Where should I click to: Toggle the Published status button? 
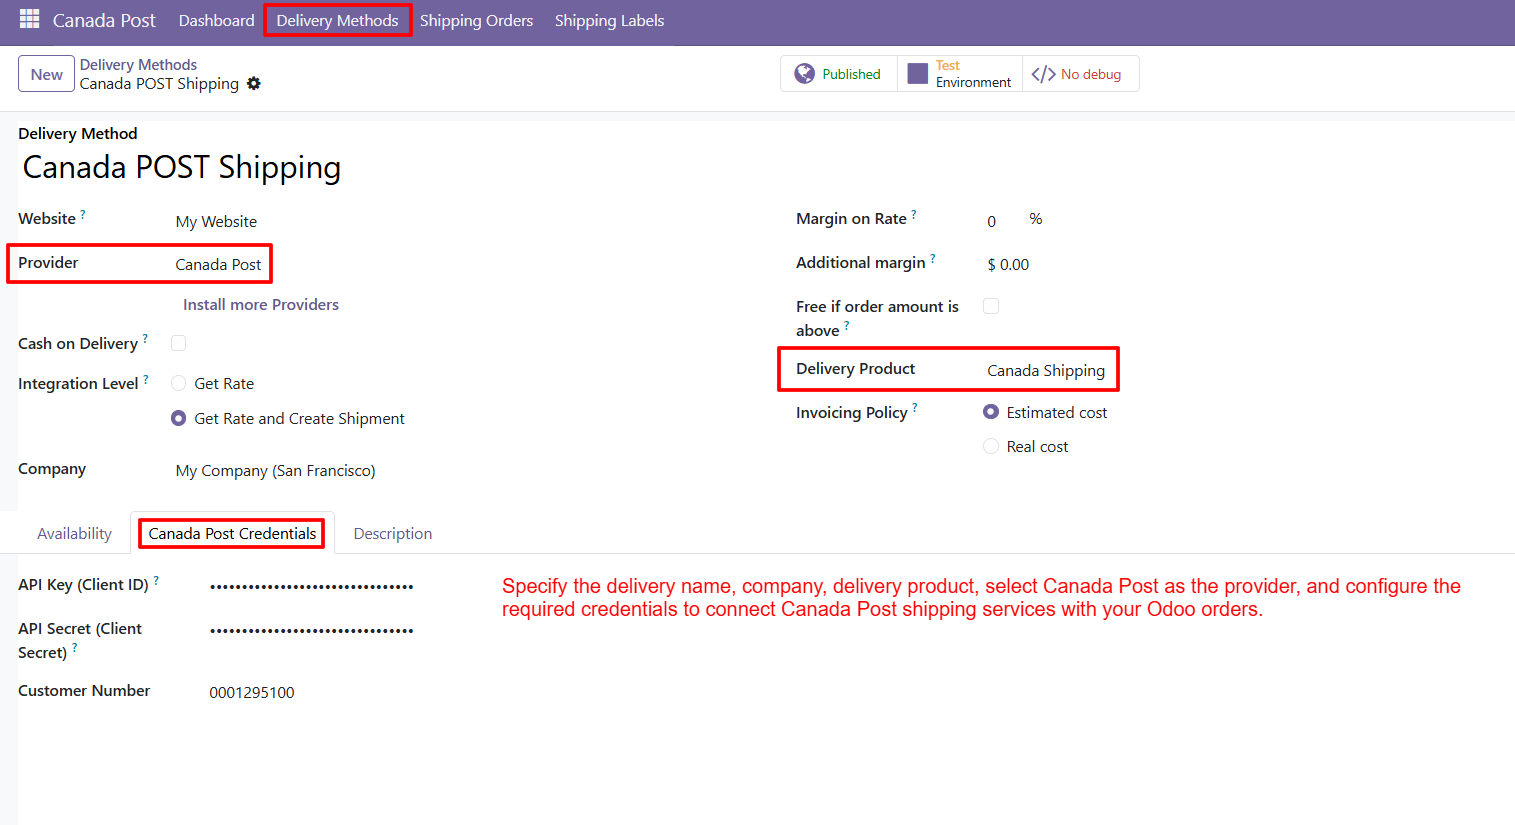(839, 74)
